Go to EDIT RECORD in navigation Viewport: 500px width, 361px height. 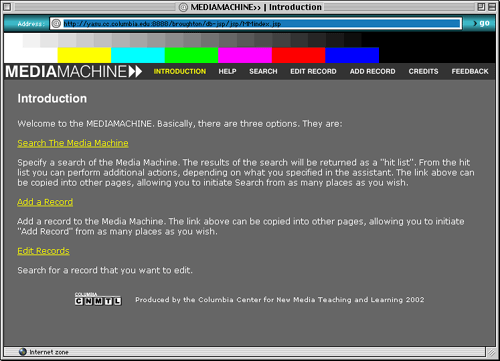pyautogui.click(x=313, y=71)
